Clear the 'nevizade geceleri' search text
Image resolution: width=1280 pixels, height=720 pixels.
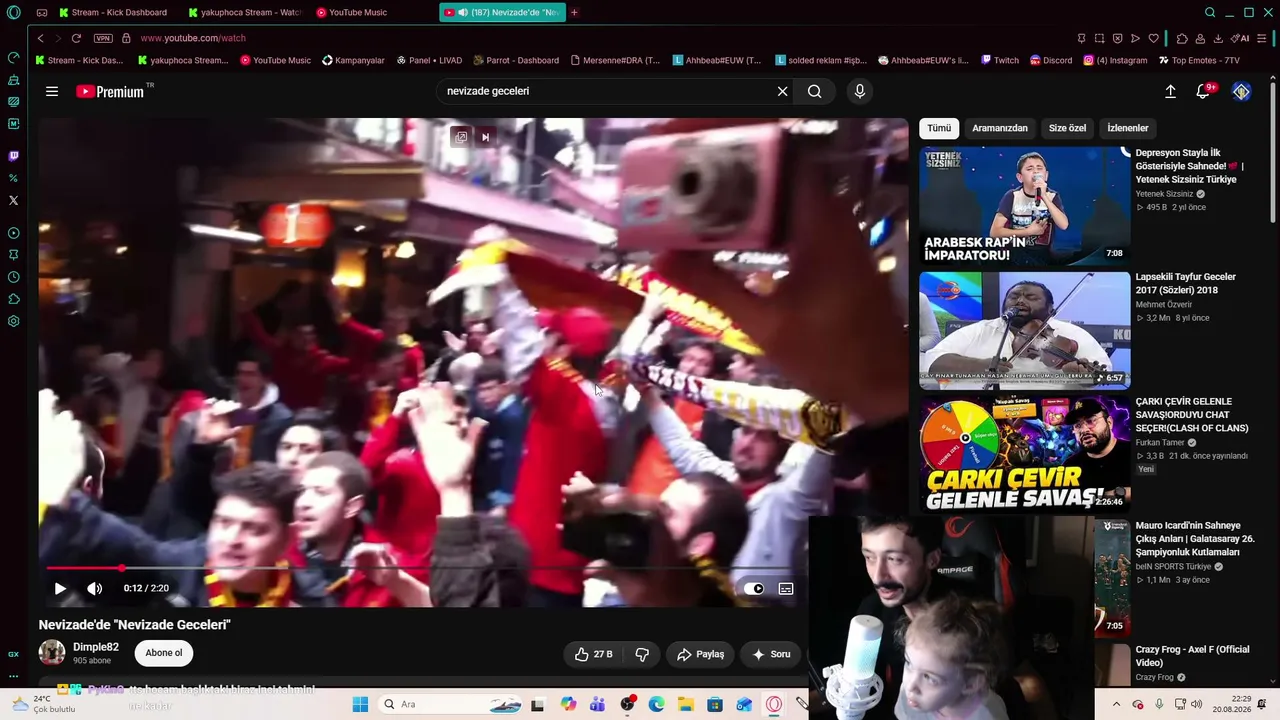pos(782,91)
